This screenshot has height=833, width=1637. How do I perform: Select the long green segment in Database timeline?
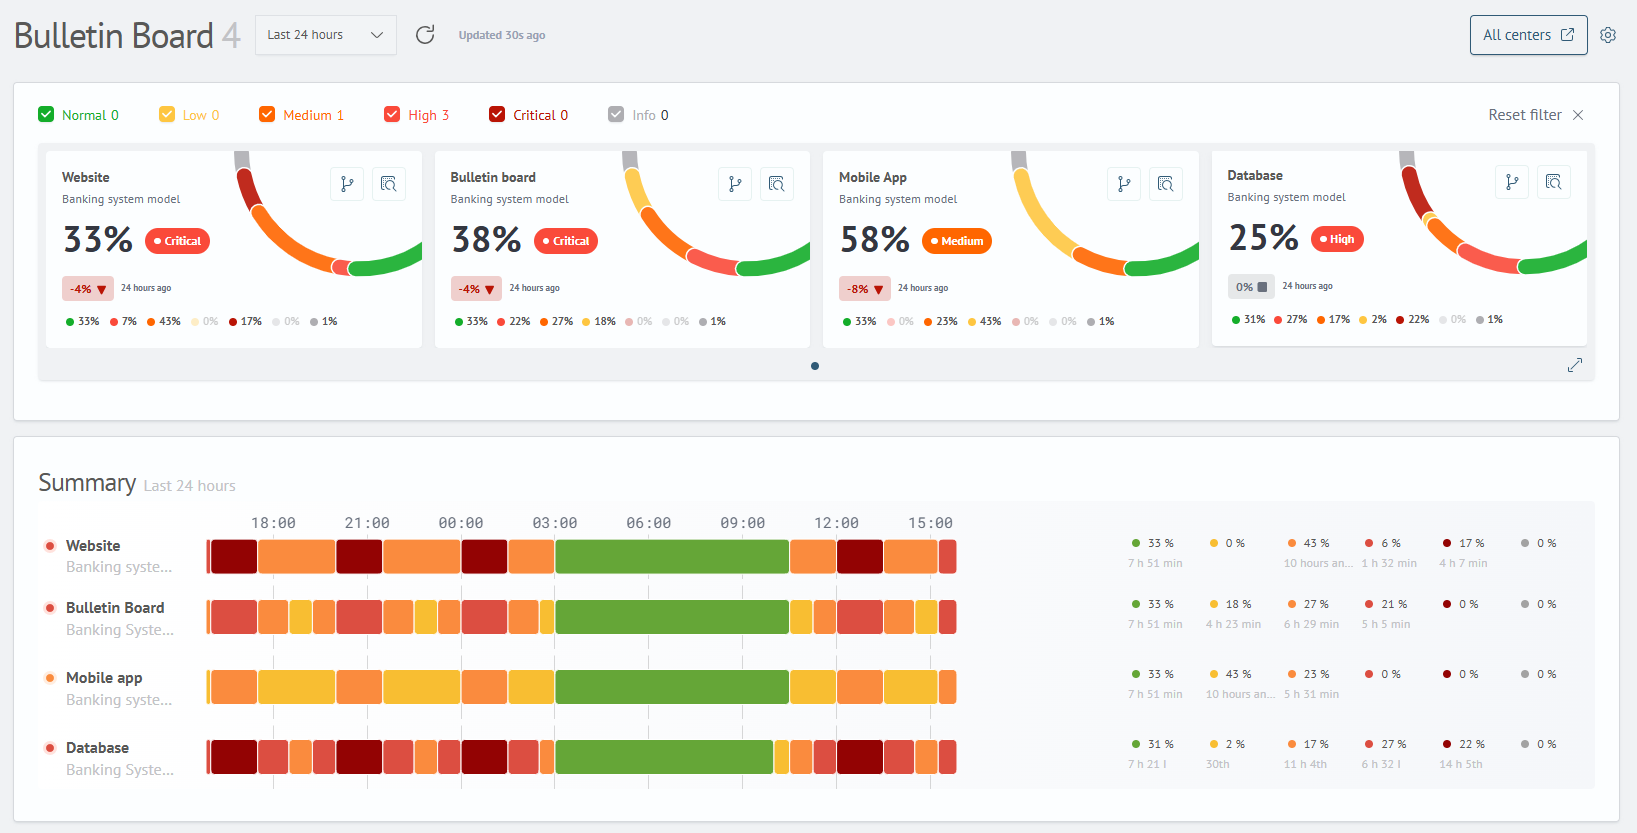[664, 757]
